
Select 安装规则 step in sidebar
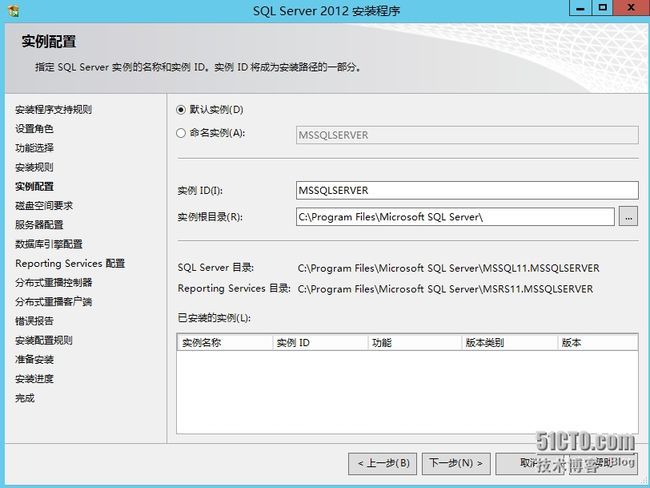pyautogui.click(x=34, y=168)
